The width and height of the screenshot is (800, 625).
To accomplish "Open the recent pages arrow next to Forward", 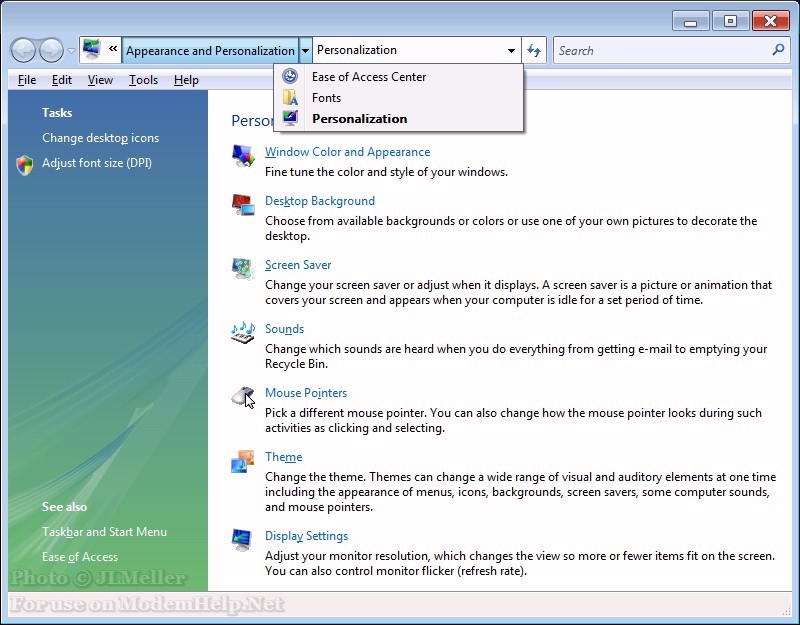I will pos(71,51).
